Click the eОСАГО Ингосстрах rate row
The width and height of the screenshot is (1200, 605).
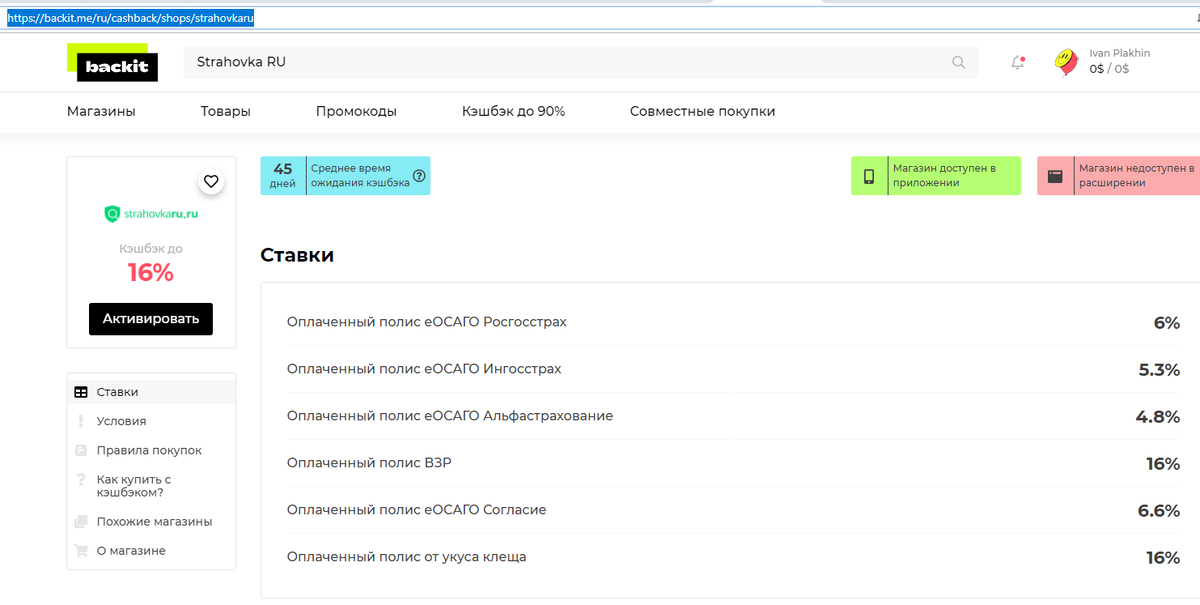pyautogui.click(x=733, y=369)
